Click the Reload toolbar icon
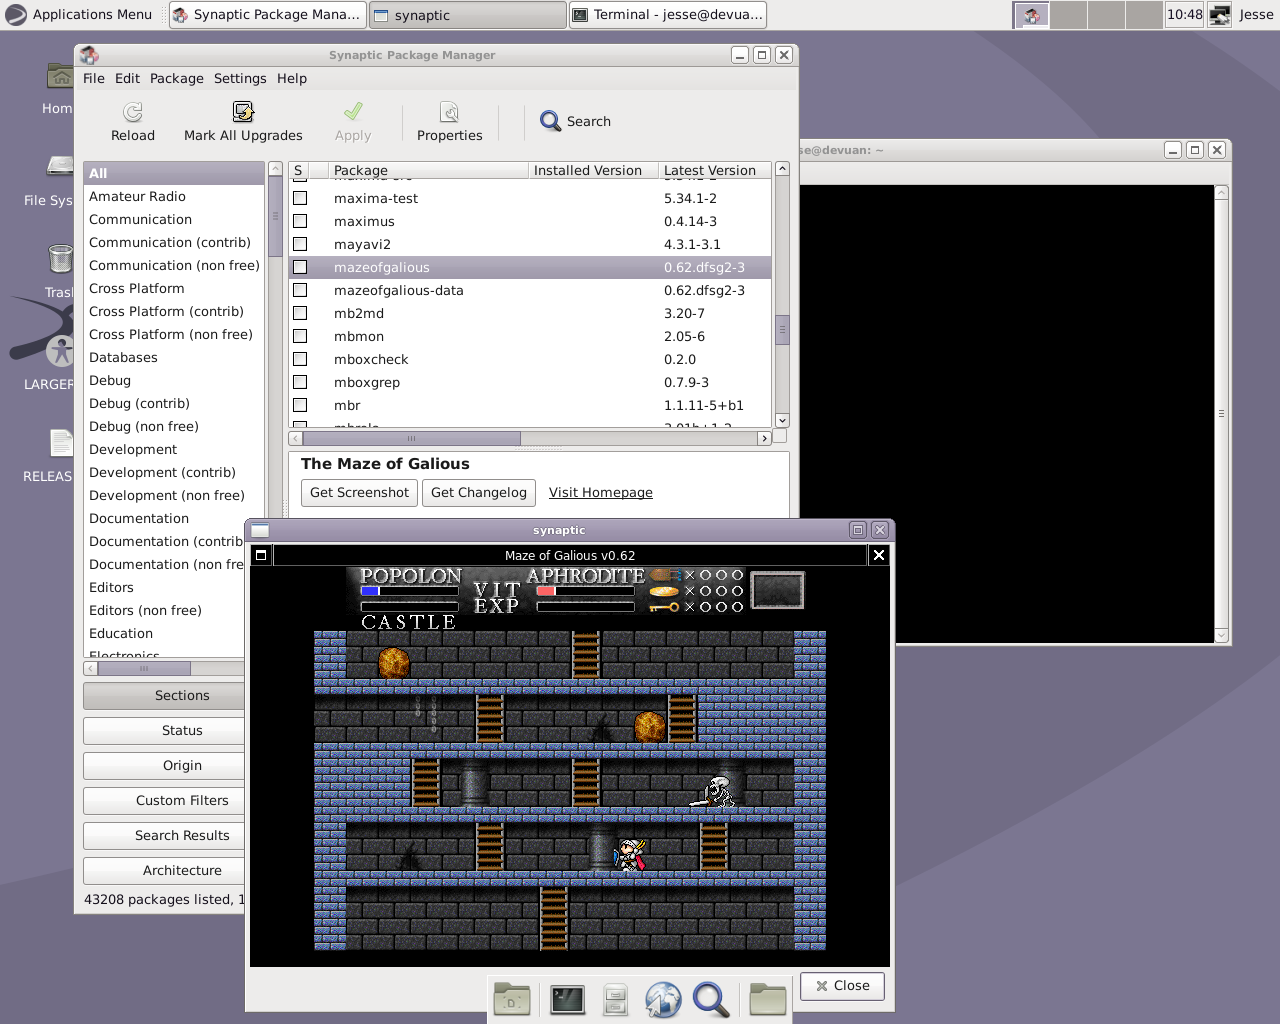1280x1024 pixels. [133, 112]
